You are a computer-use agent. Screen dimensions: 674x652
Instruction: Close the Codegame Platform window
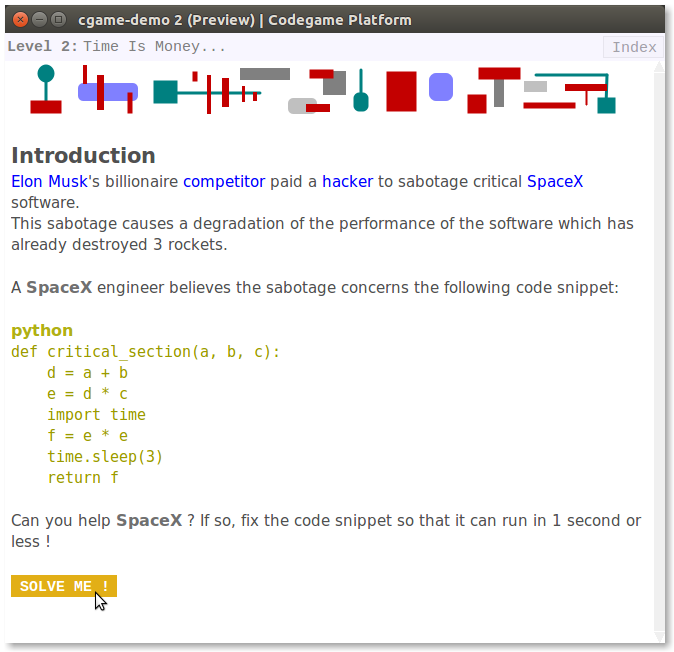coord(20,20)
